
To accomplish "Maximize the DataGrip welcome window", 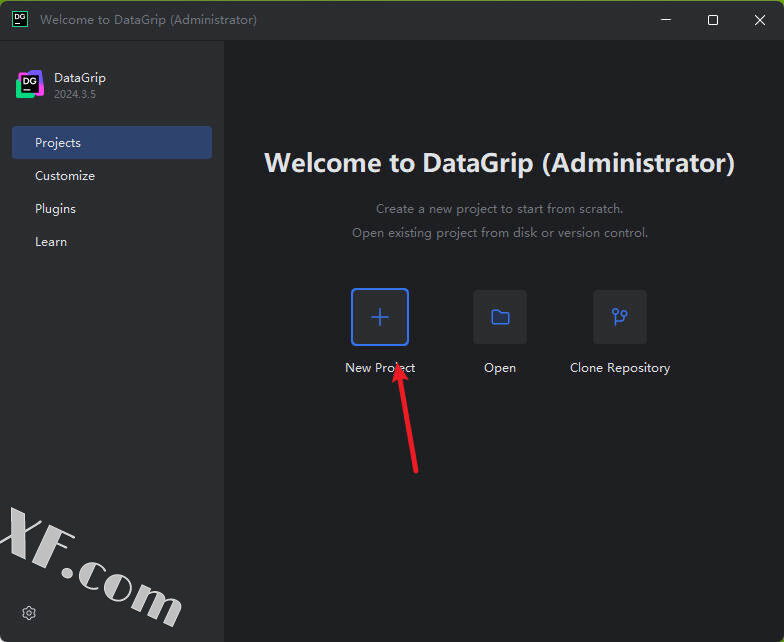I will click(713, 20).
